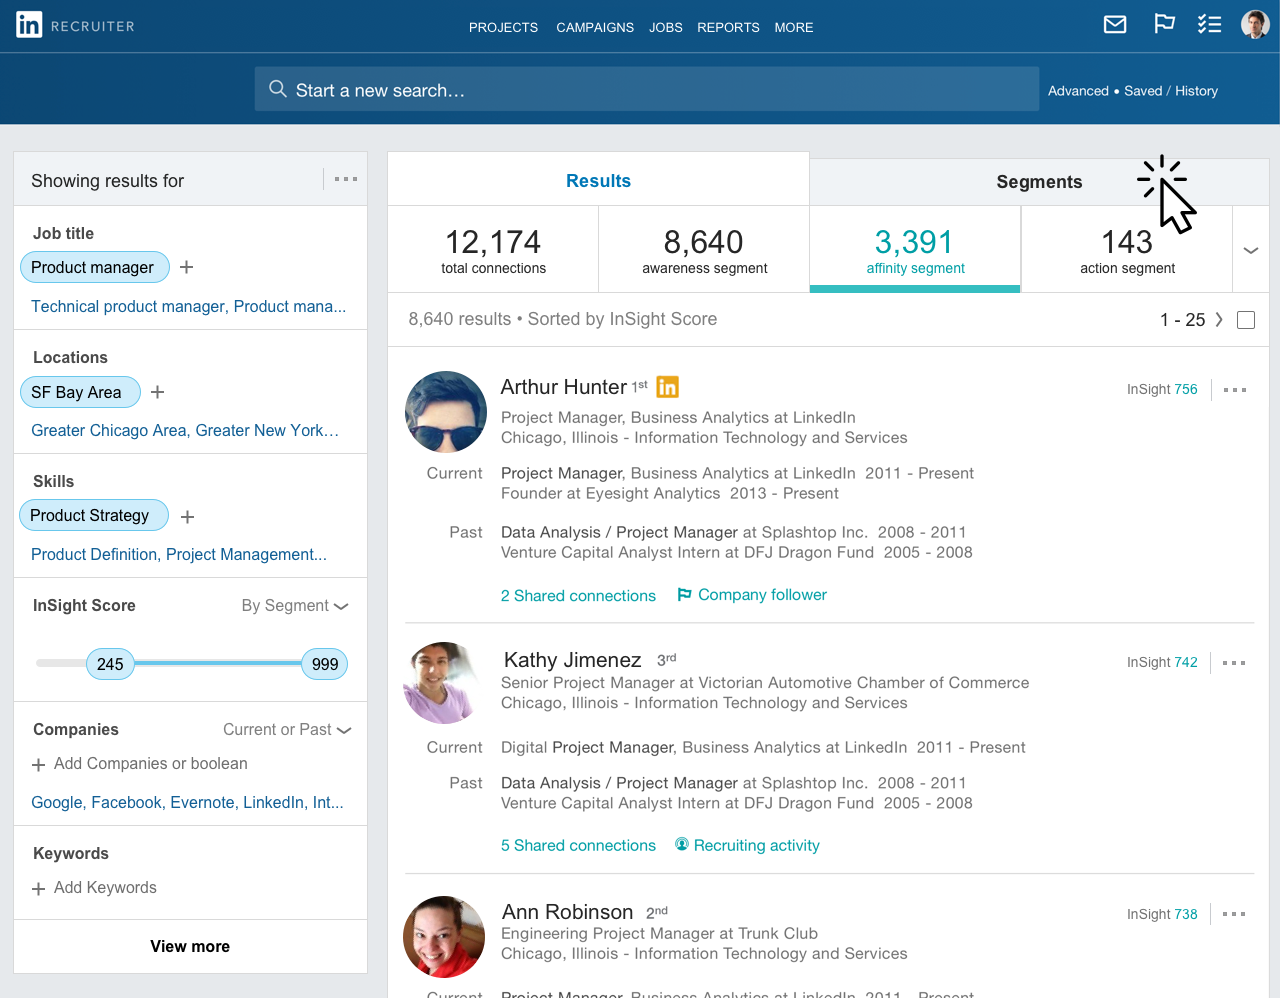Open InSight Score By Segment dropdown

pos(295,606)
